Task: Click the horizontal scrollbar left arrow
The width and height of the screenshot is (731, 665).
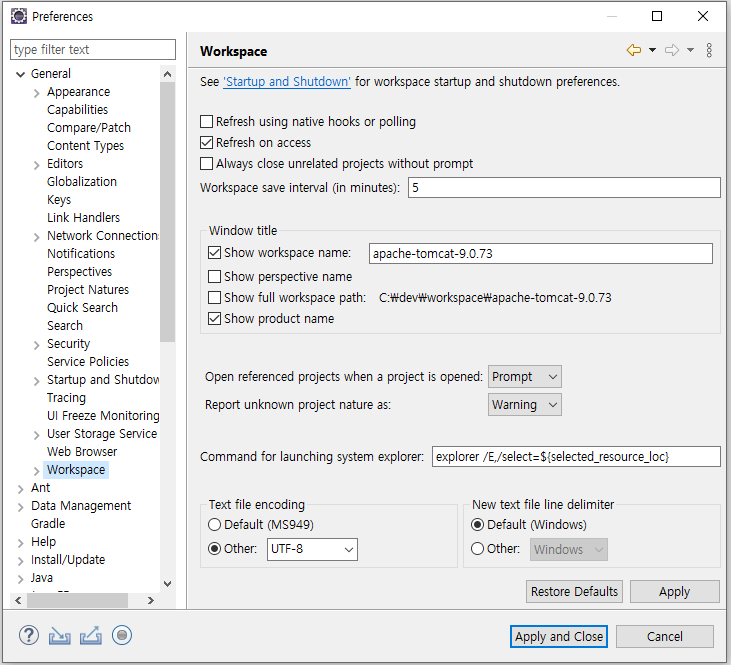Action: (18, 601)
